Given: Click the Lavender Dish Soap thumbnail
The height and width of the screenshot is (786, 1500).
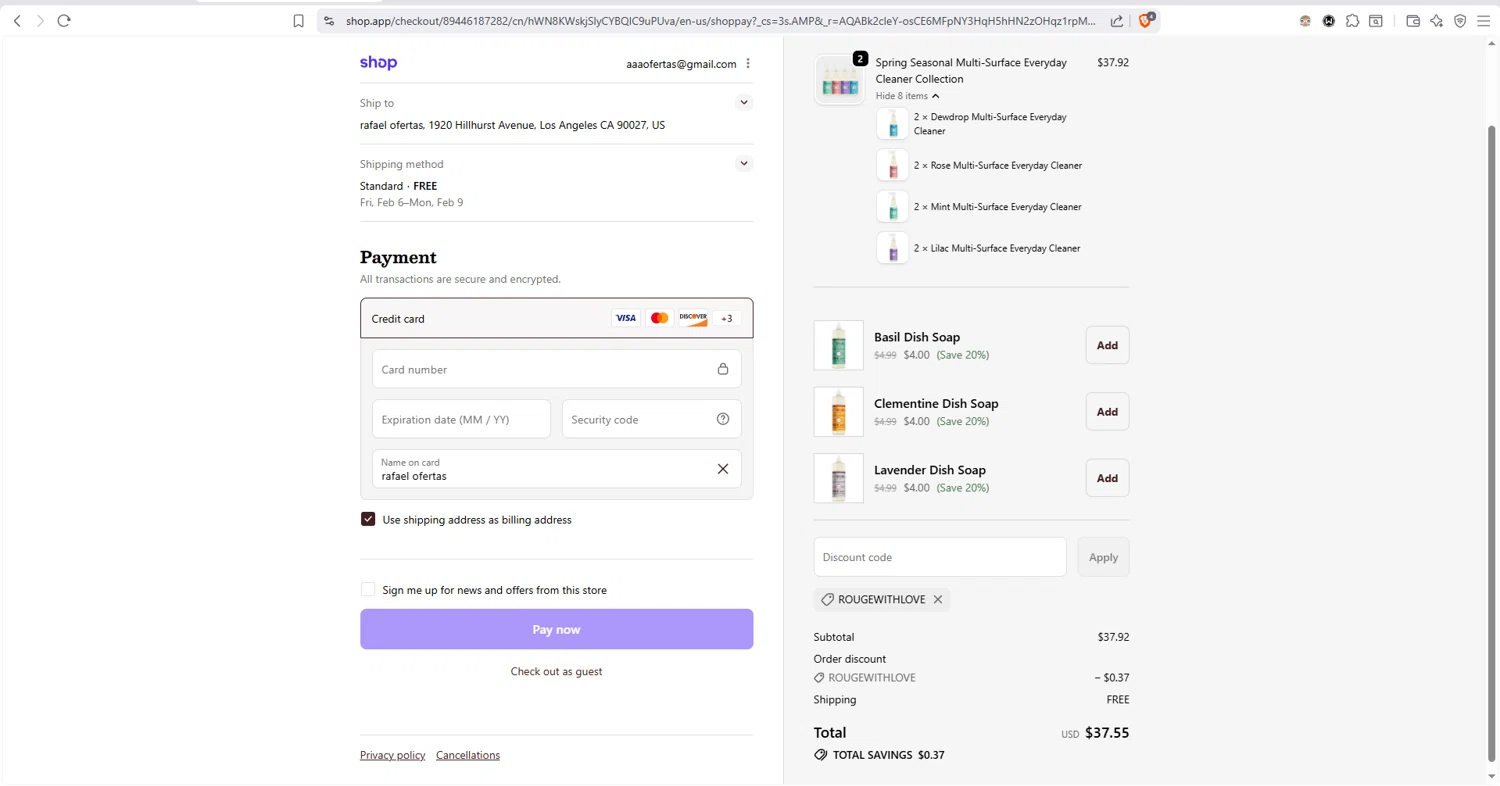Looking at the screenshot, I should point(839,478).
